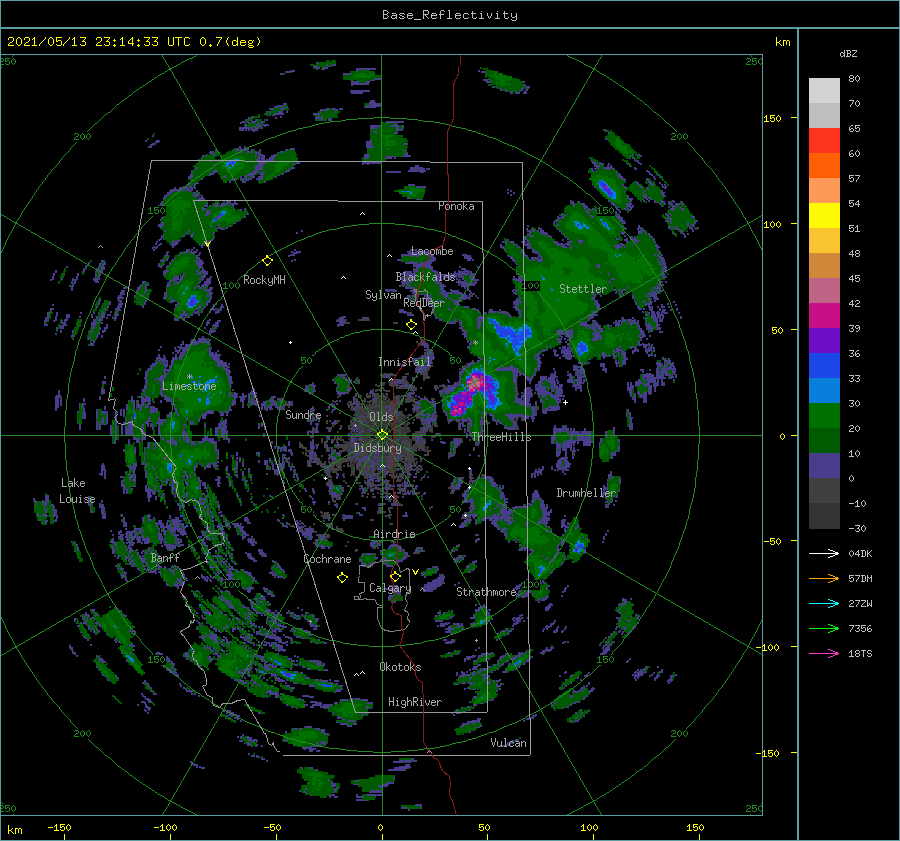This screenshot has width=900, height=841.
Task: Select the red 60-65 dBZ swatch
Action: click(824, 141)
